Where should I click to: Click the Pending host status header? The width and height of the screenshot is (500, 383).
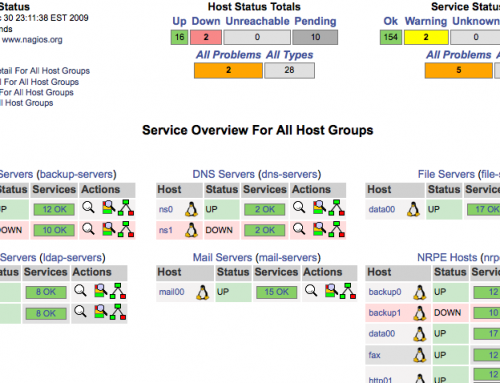tap(315, 21)
